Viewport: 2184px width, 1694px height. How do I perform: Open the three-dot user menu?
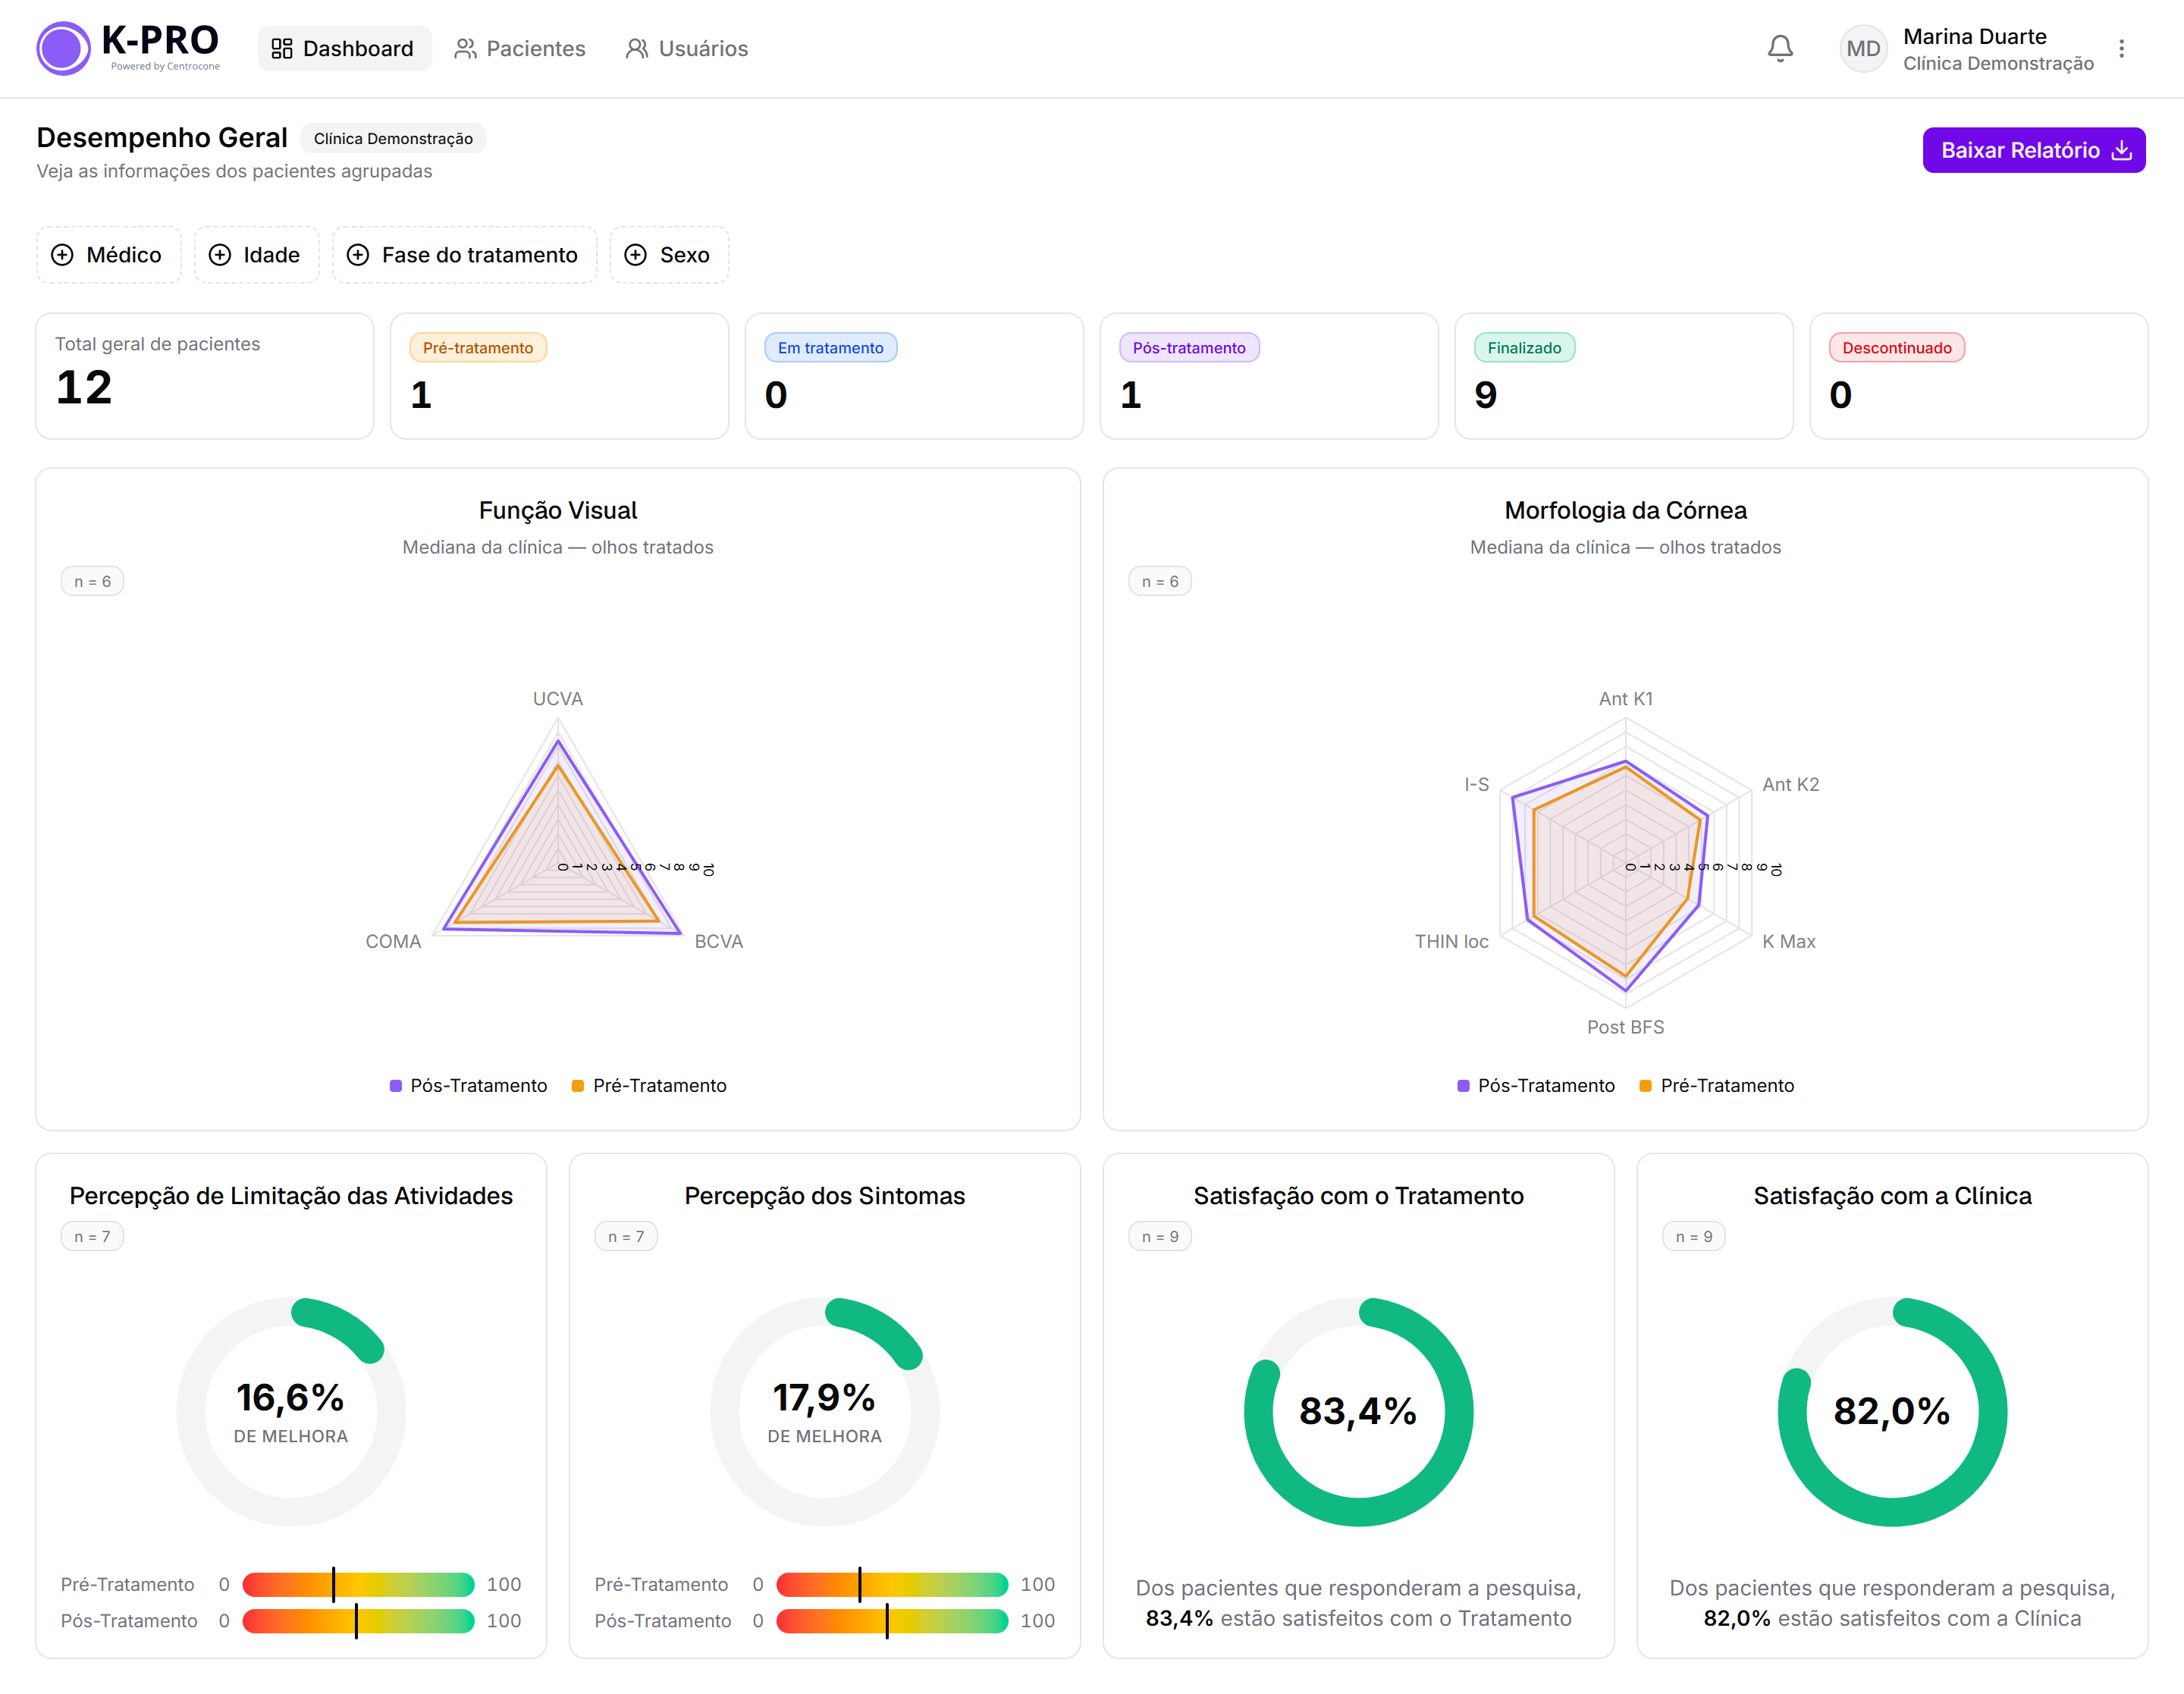(2120, 48)
